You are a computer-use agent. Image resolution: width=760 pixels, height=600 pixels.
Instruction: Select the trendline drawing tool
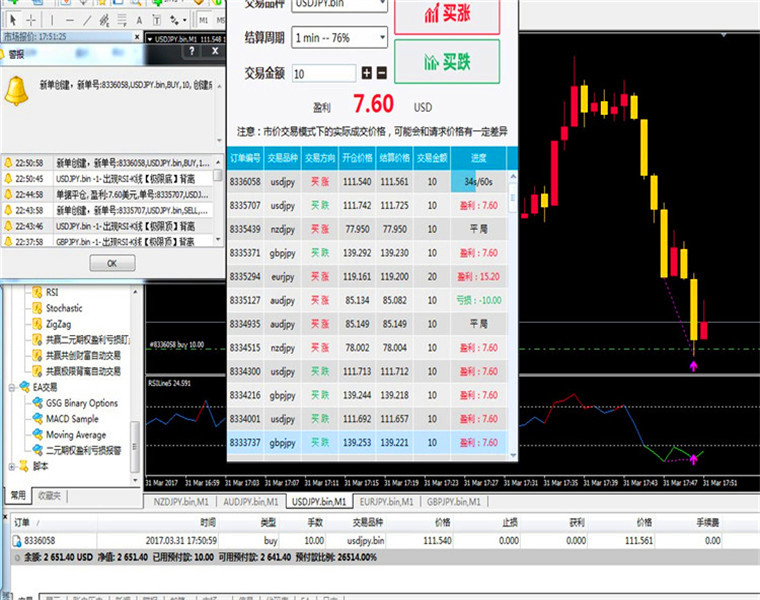(x=87, y=20)
